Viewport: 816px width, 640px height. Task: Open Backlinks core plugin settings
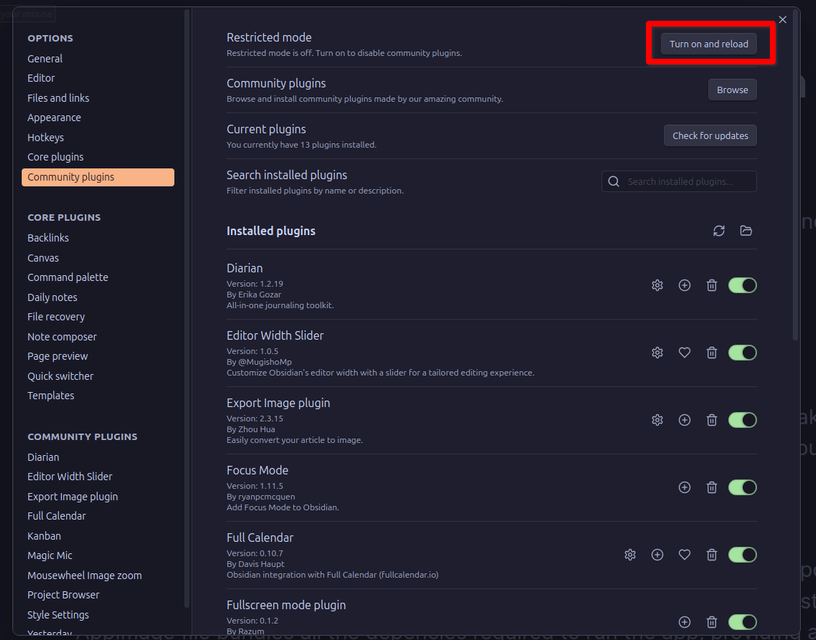(x=98, y=238)
